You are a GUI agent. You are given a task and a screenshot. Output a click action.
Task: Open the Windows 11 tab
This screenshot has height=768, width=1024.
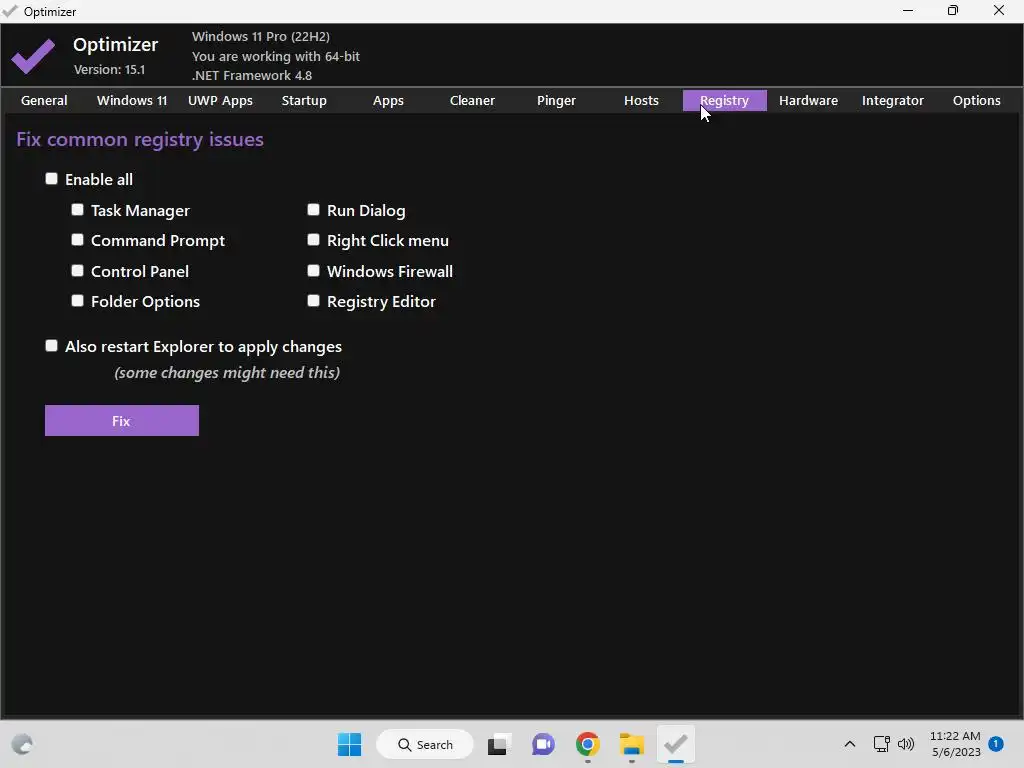point(132,101)
